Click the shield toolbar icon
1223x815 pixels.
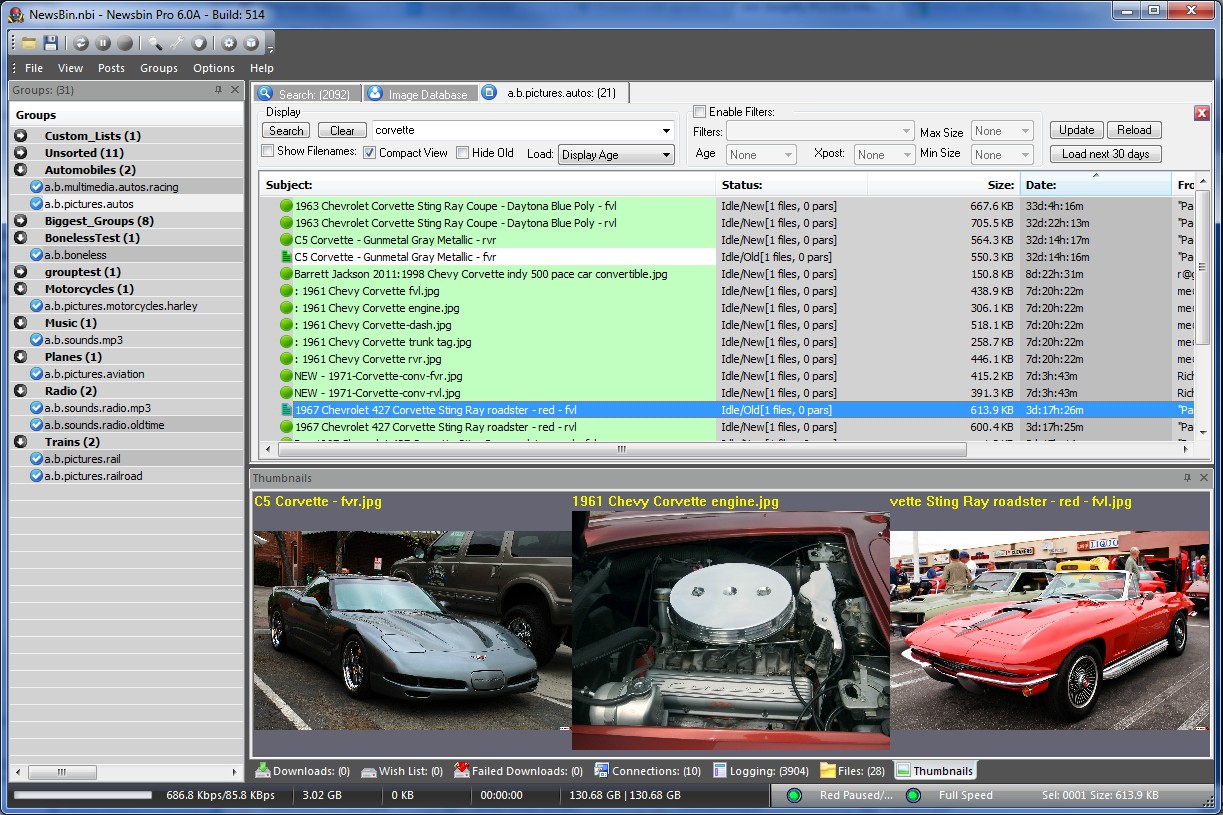[x=199, y=43]
